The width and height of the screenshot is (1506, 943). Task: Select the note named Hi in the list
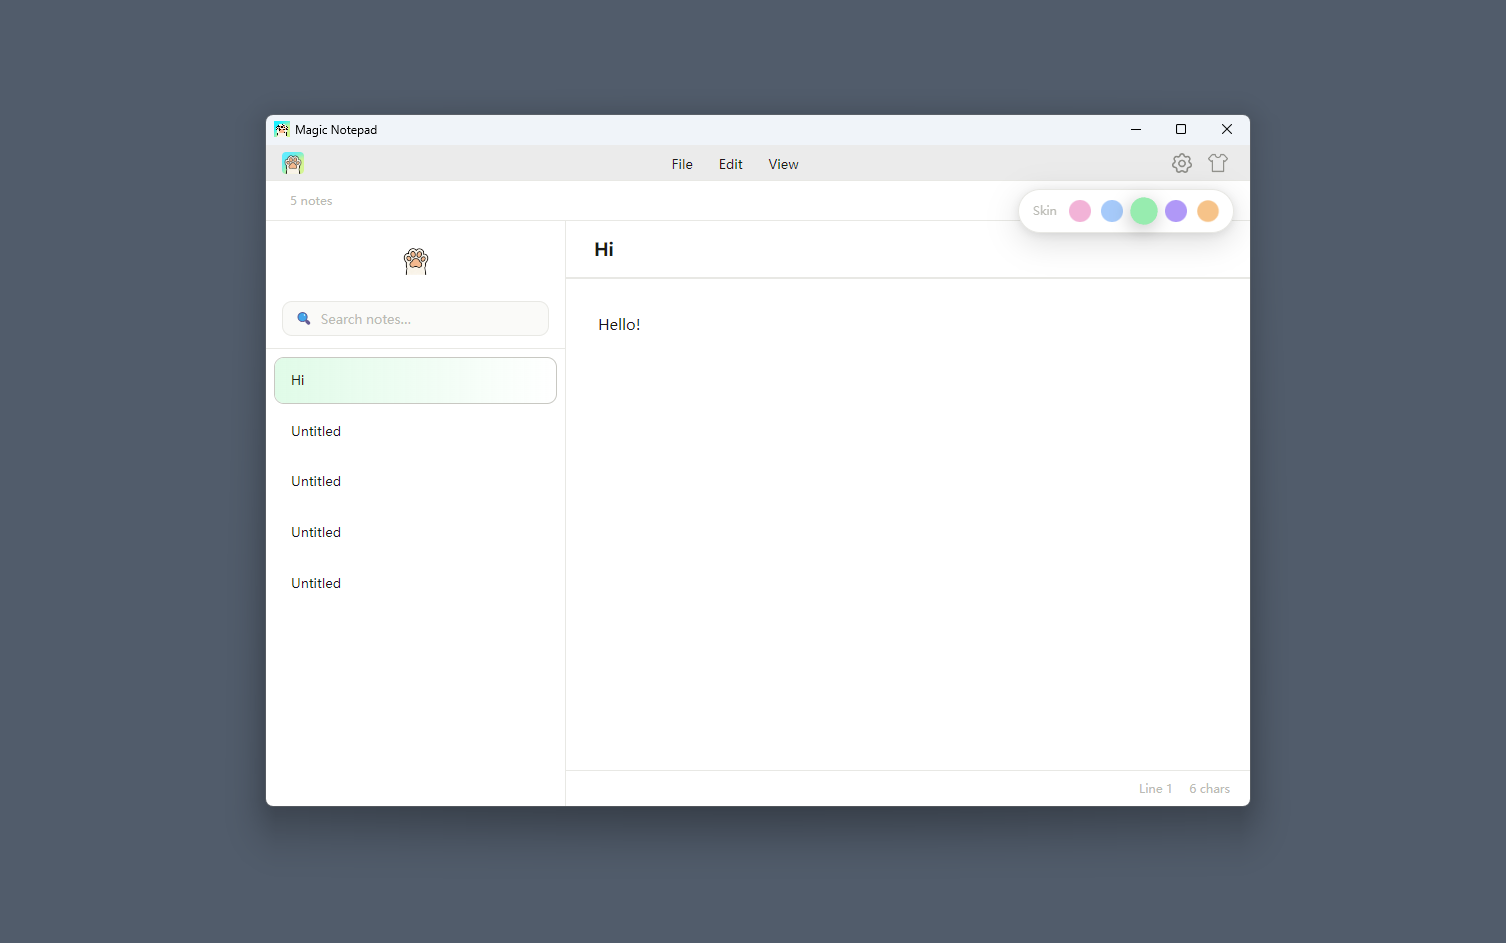pyautogui.click(x=415, y=380)
